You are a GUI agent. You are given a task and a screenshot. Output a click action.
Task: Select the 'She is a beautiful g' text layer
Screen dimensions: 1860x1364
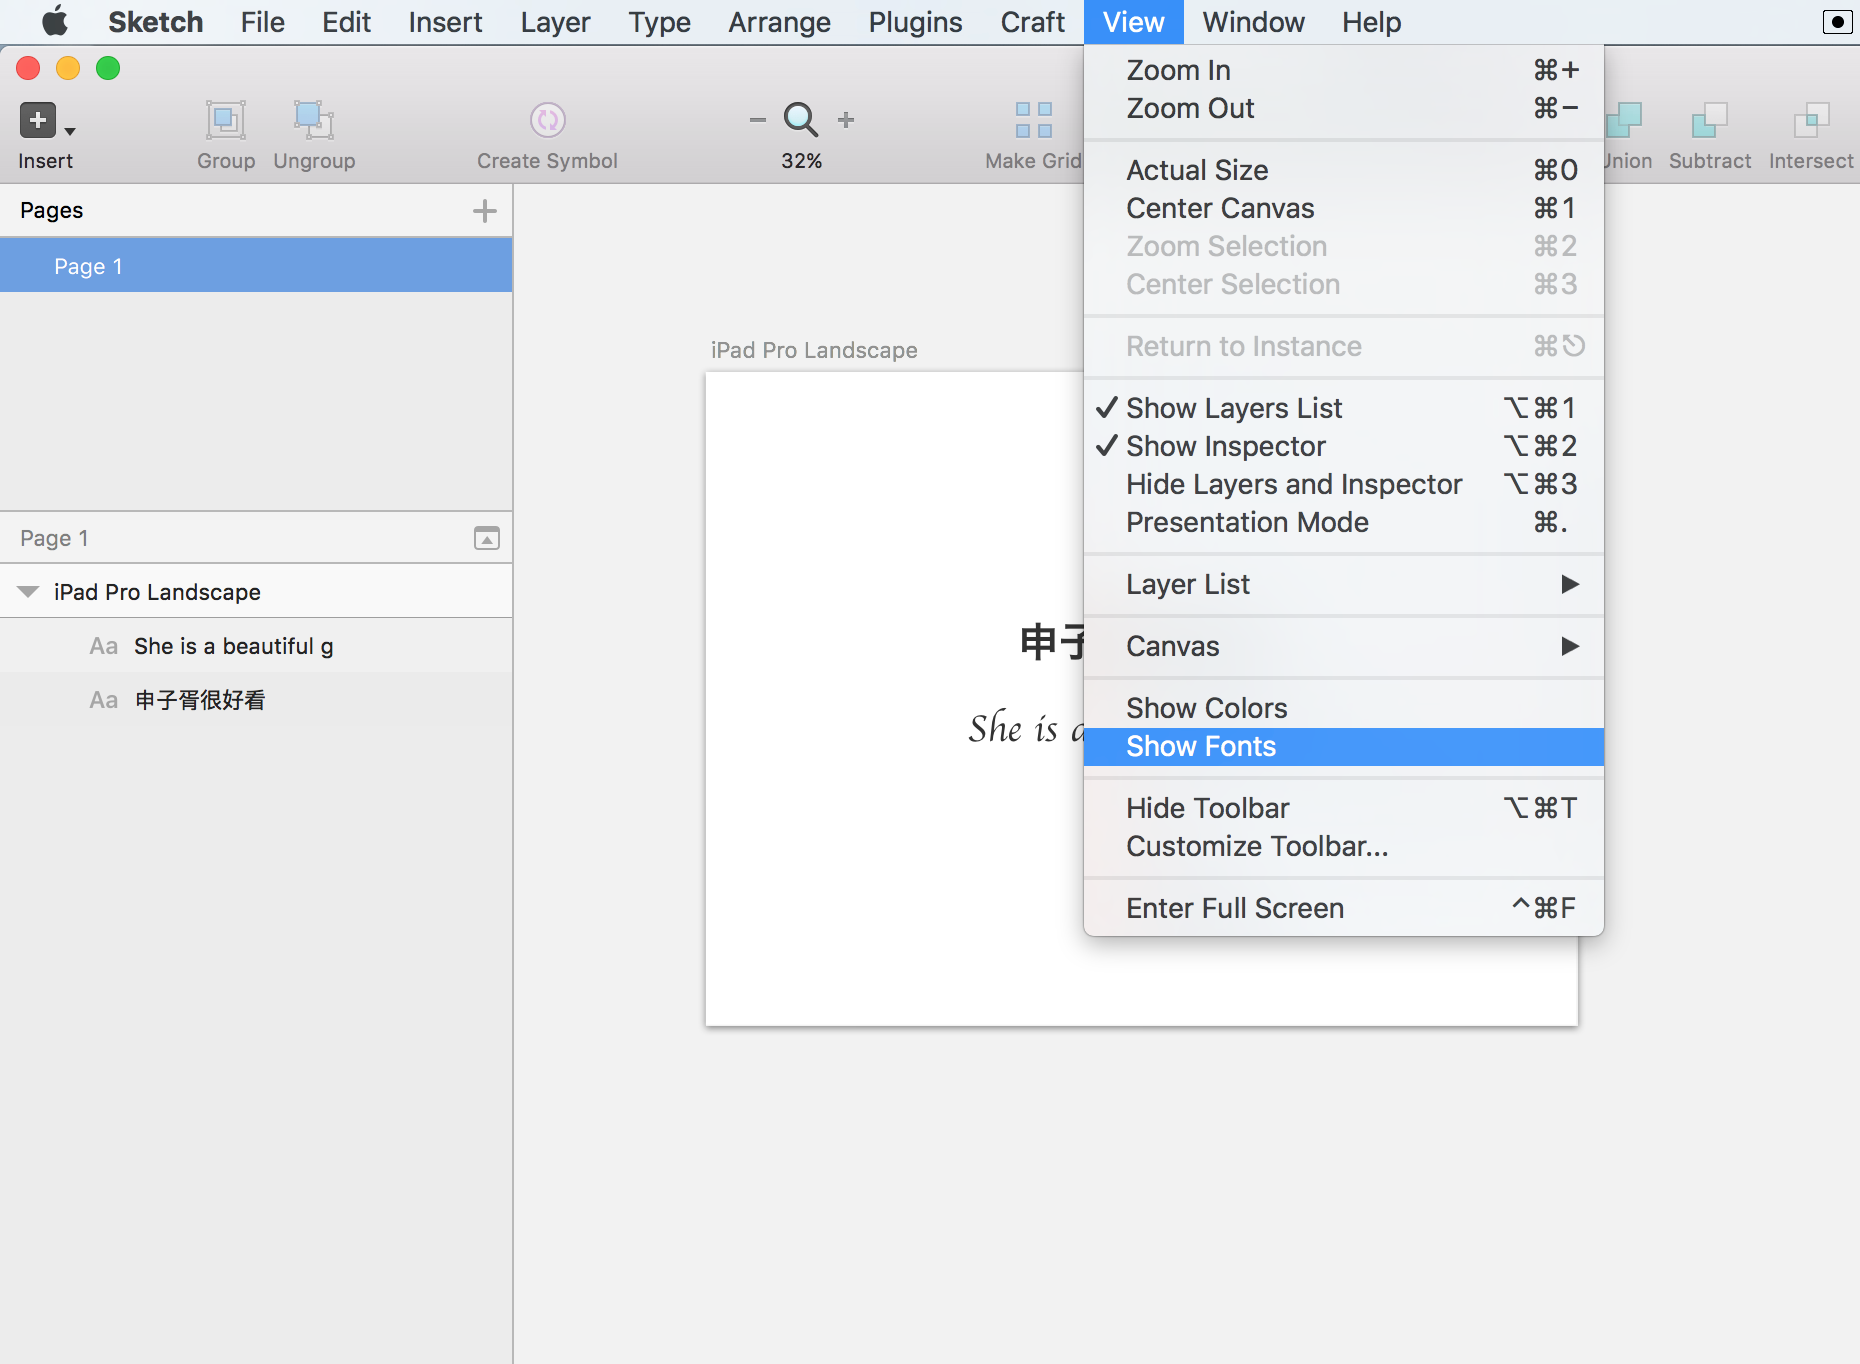click(x=256, y=646)
